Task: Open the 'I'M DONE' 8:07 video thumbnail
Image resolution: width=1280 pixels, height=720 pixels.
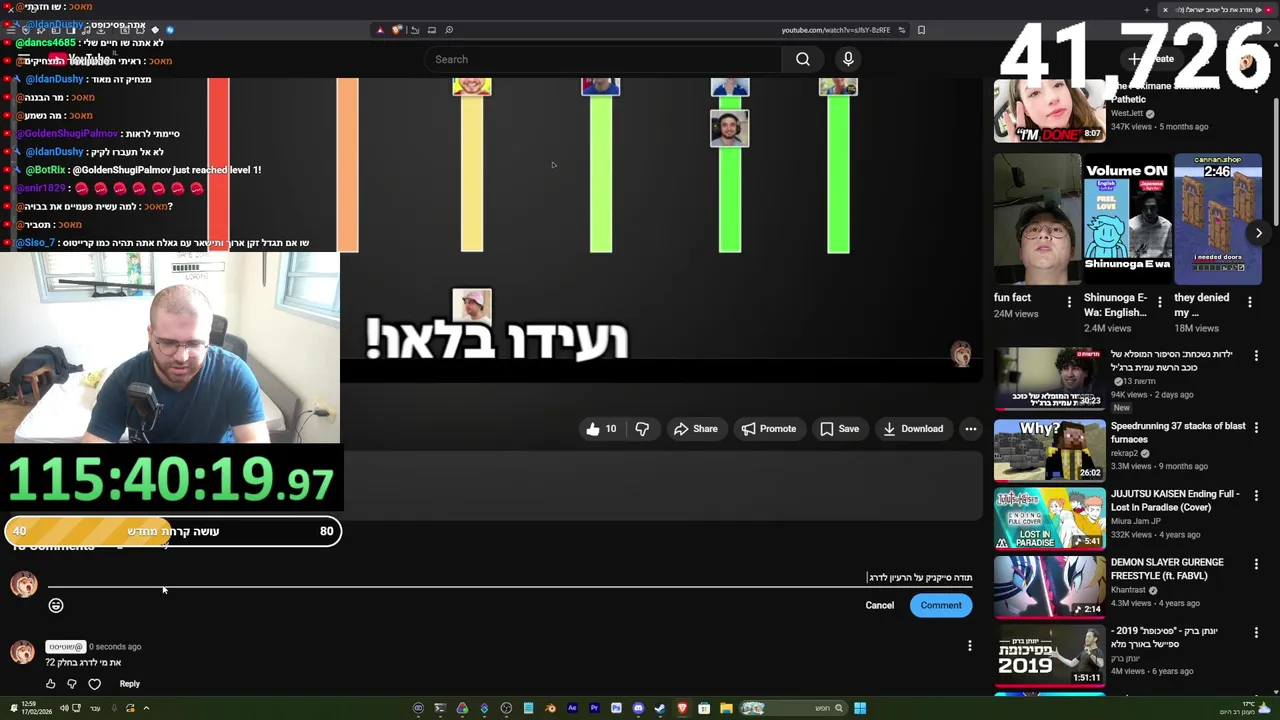Action: point(1049,110)
